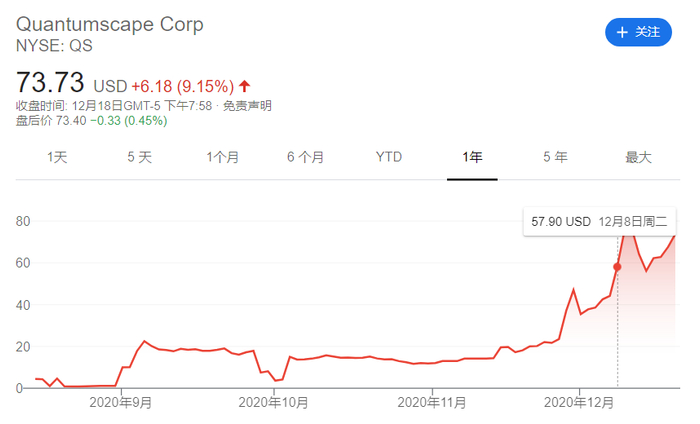Click the red data point marker on chart

point(617,266)
